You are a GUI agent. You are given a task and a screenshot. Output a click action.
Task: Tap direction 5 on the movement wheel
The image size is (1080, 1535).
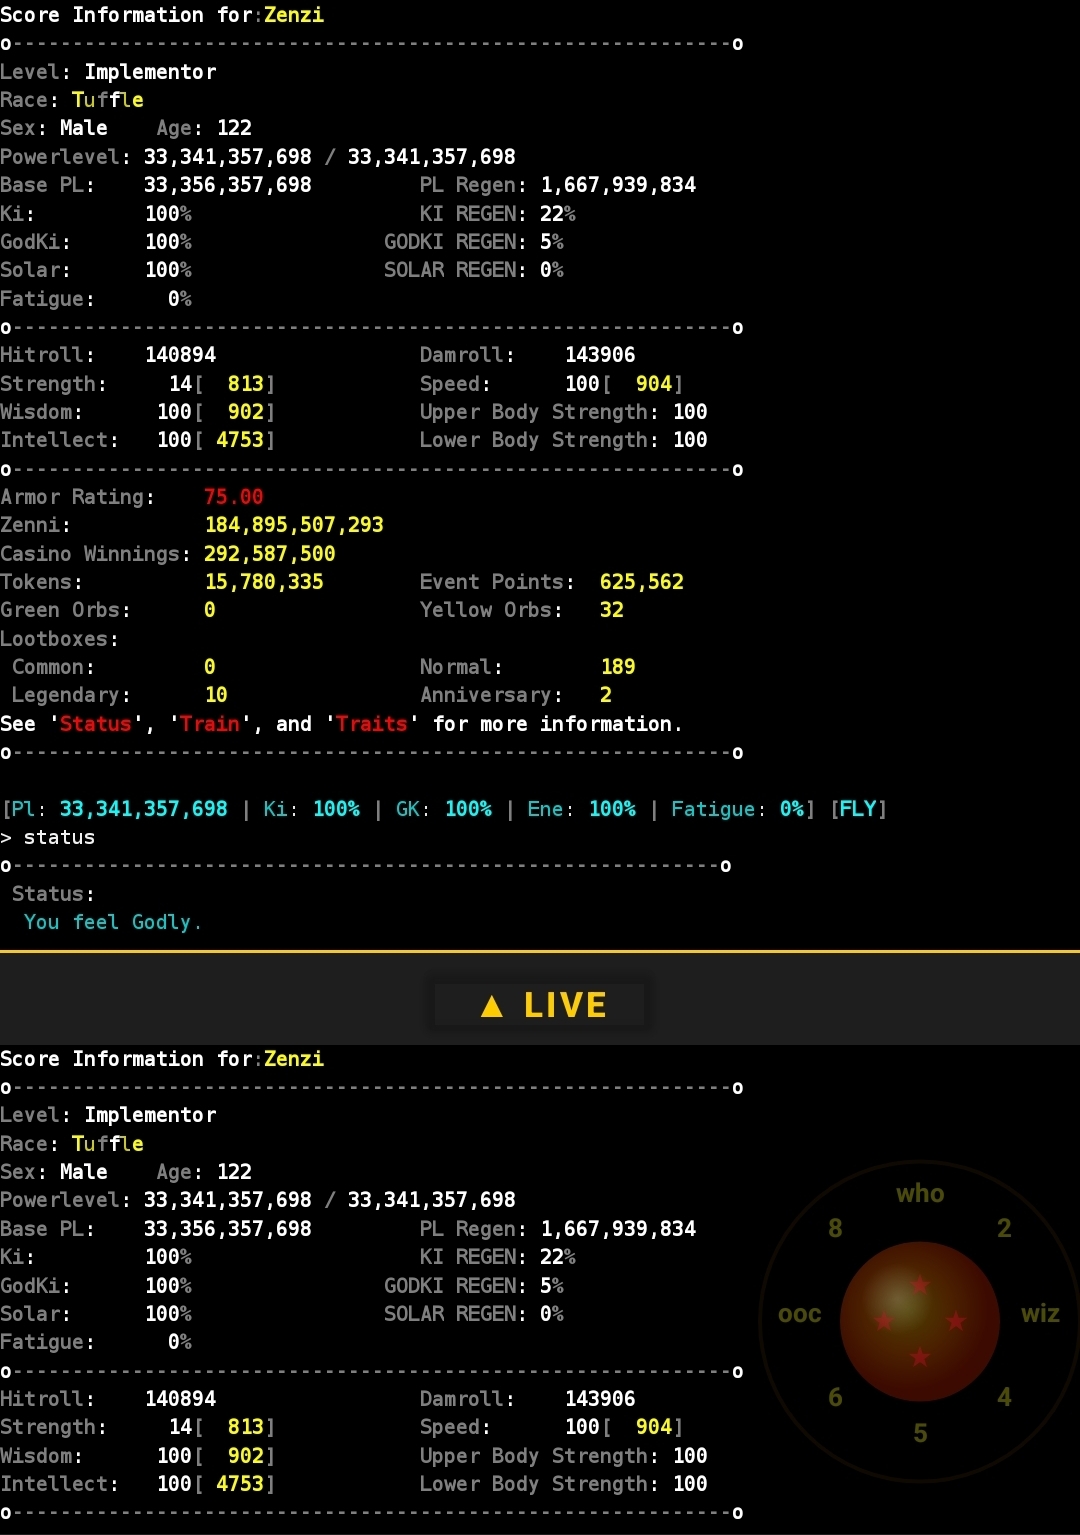(x=920, y=1432)
